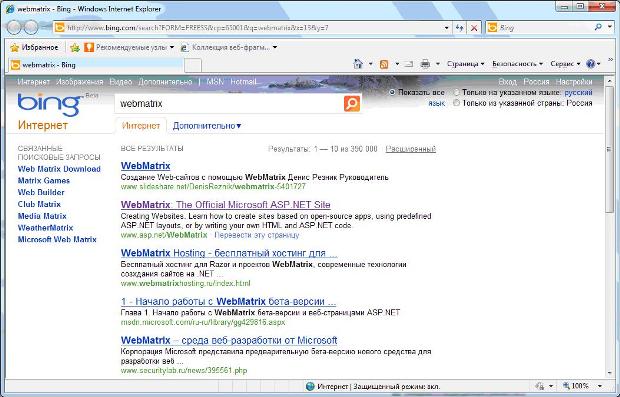Image resolution: width=620 pixels, height=397 pixels.
Task: Click the orange Bing search magnifier button
Action: [352, 104]
